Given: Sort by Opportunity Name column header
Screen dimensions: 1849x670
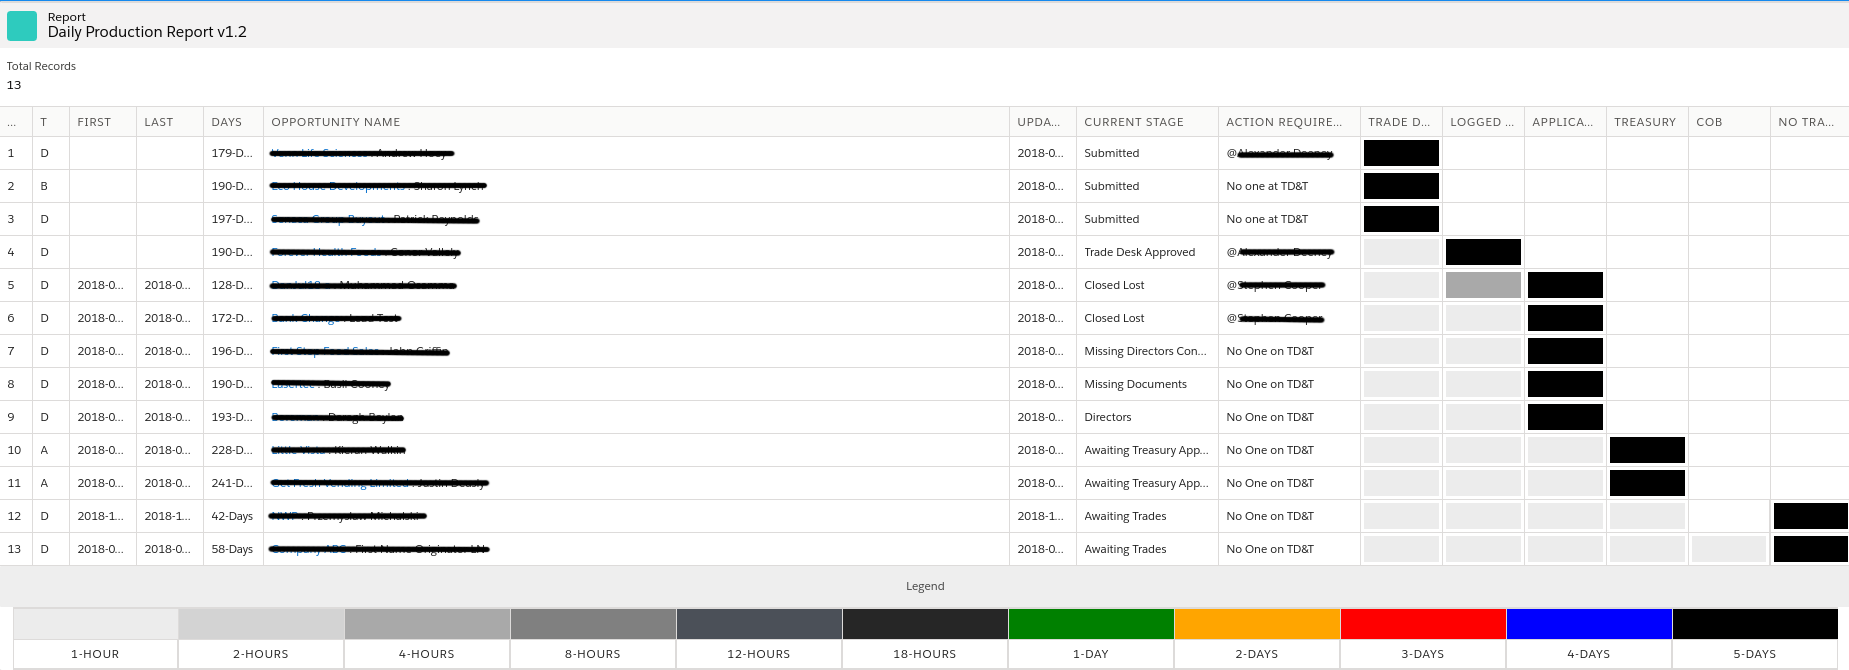Looking at the screenshot, I should (x=336, y=122).
